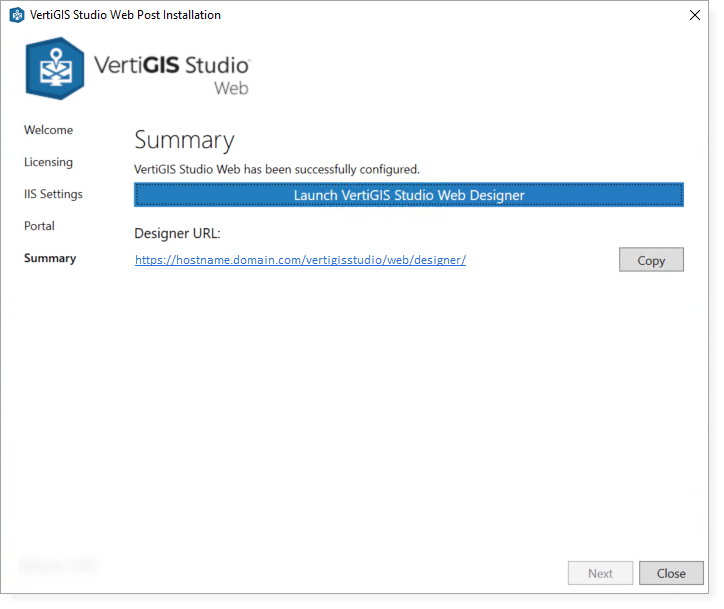This screenshot has height=609, width=724.
Task: Select the Summary step in sidebar
Action: coord(50,258)
